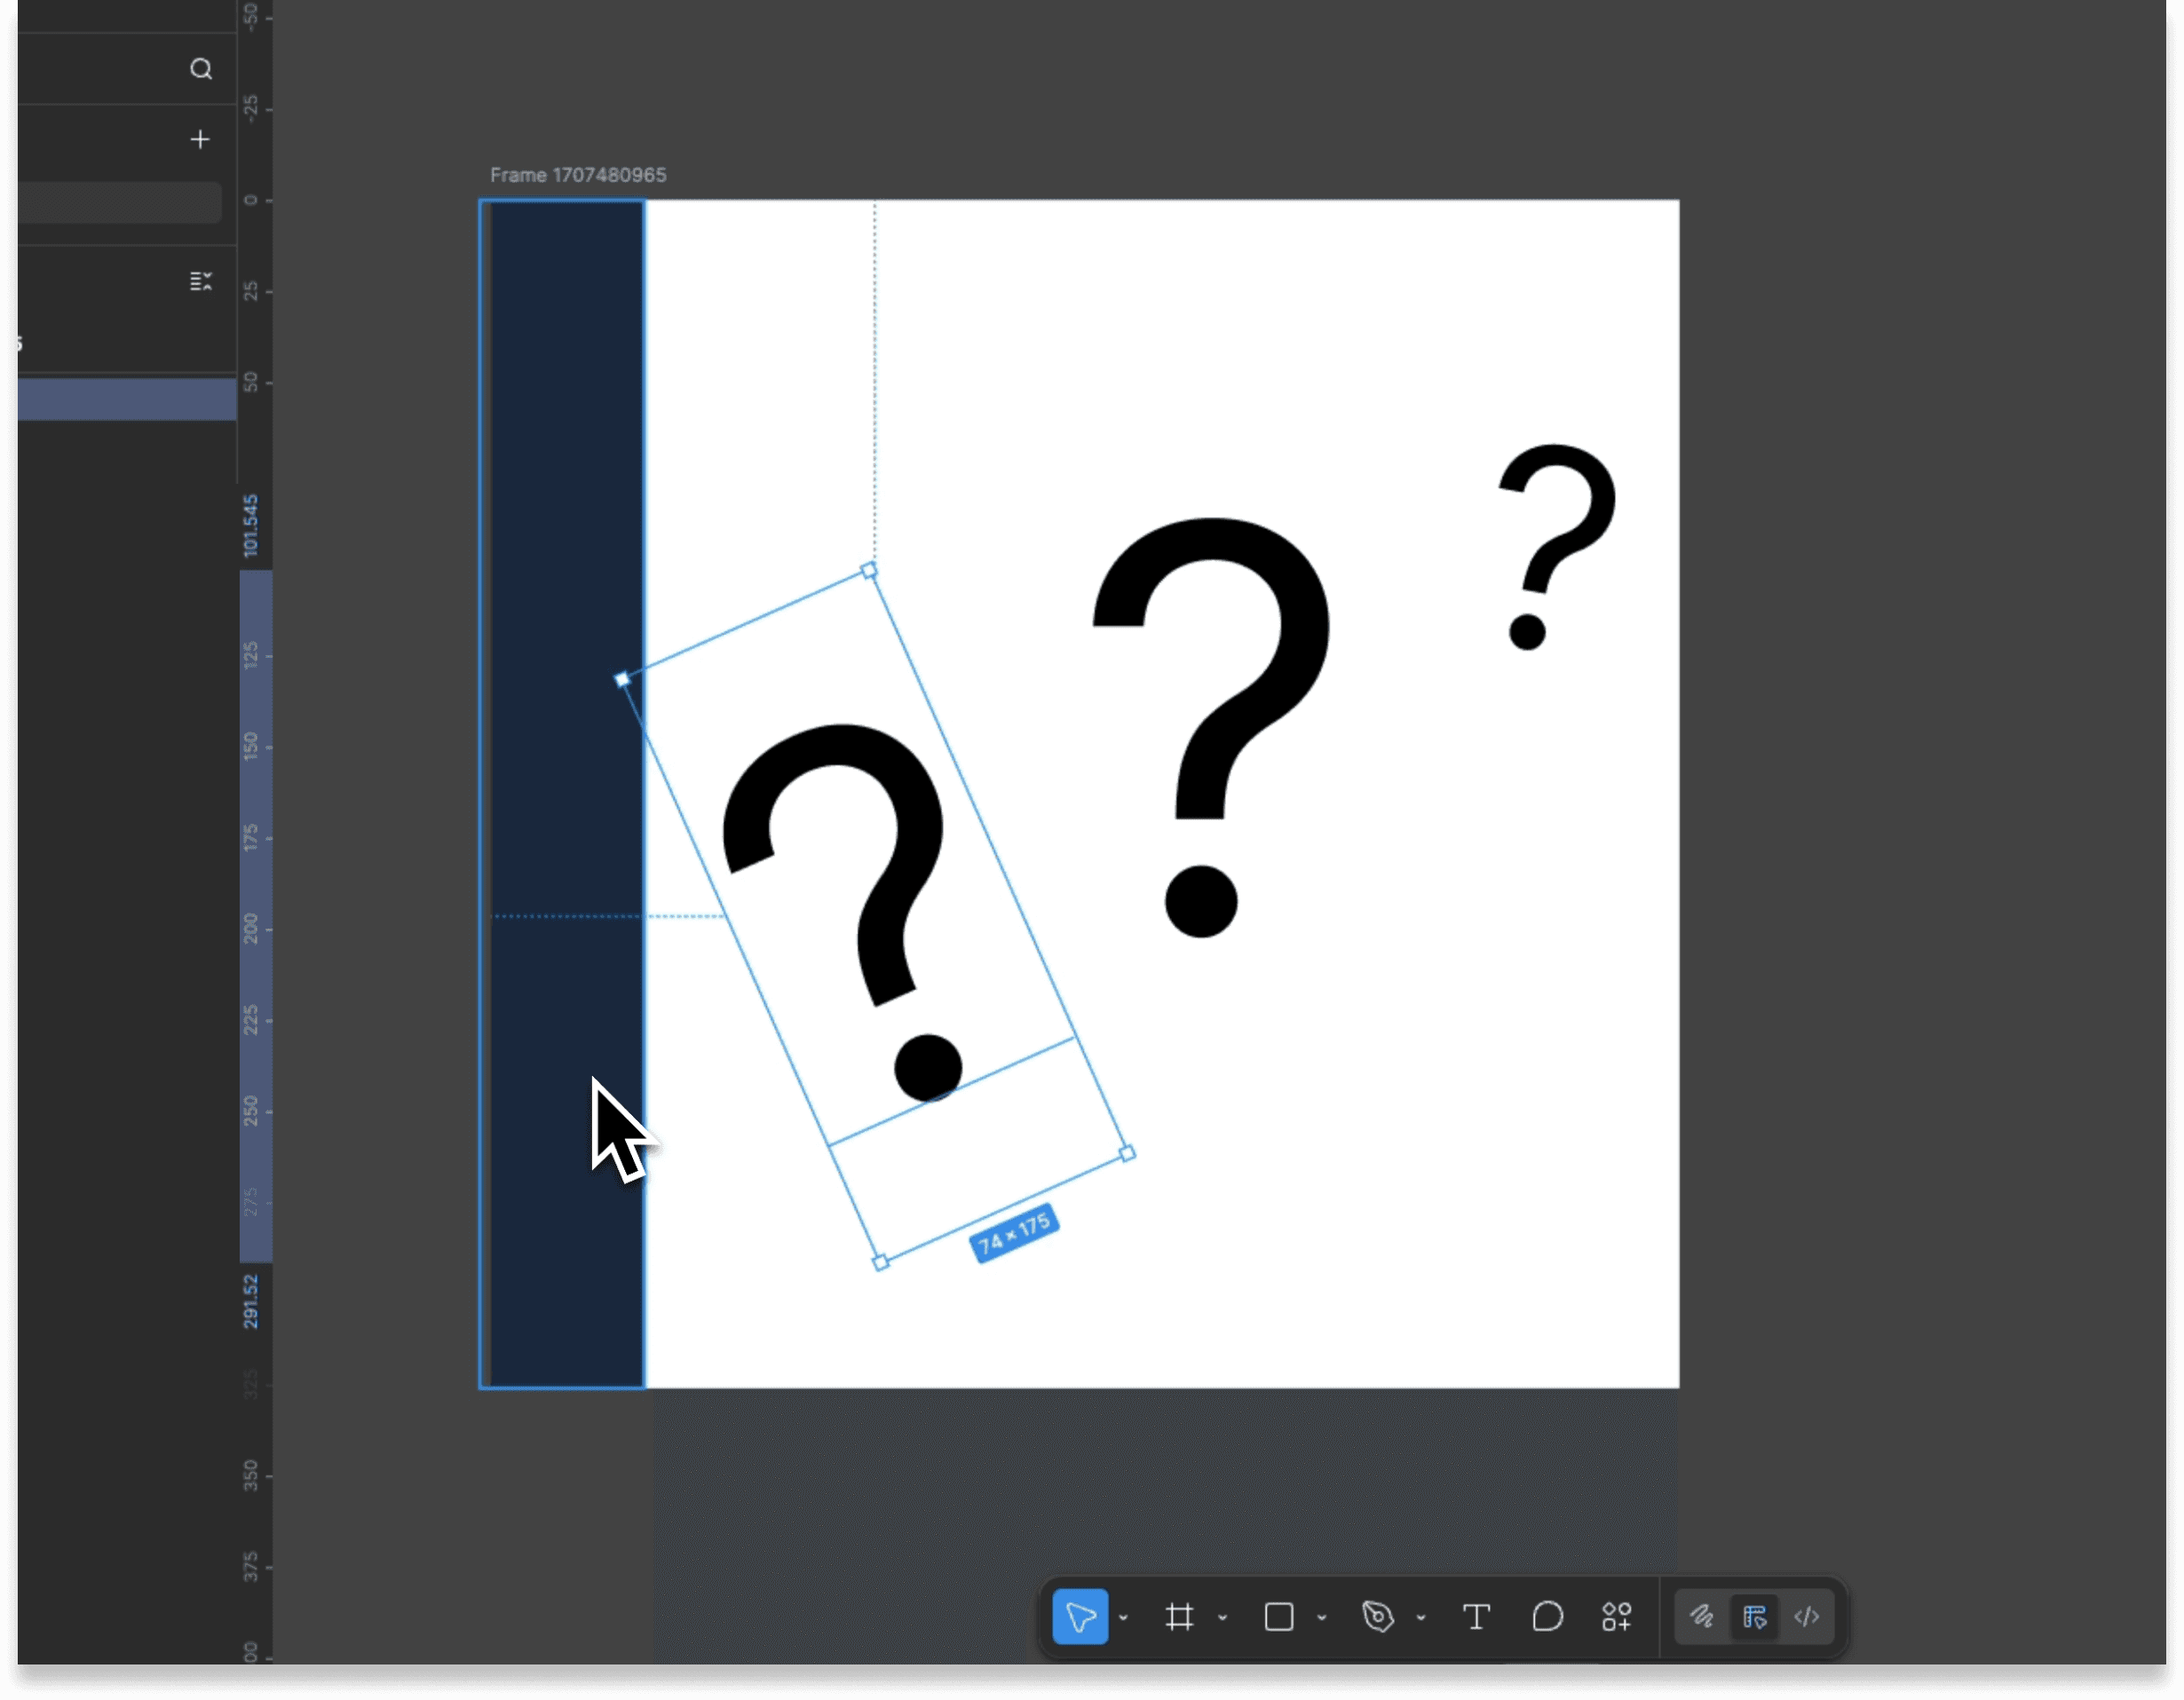The width and height of the screenshot is (2184, 1700).
Task: Select the Rectangle shape tool
Action: pyautogui.click(x=1278, y=1616)
